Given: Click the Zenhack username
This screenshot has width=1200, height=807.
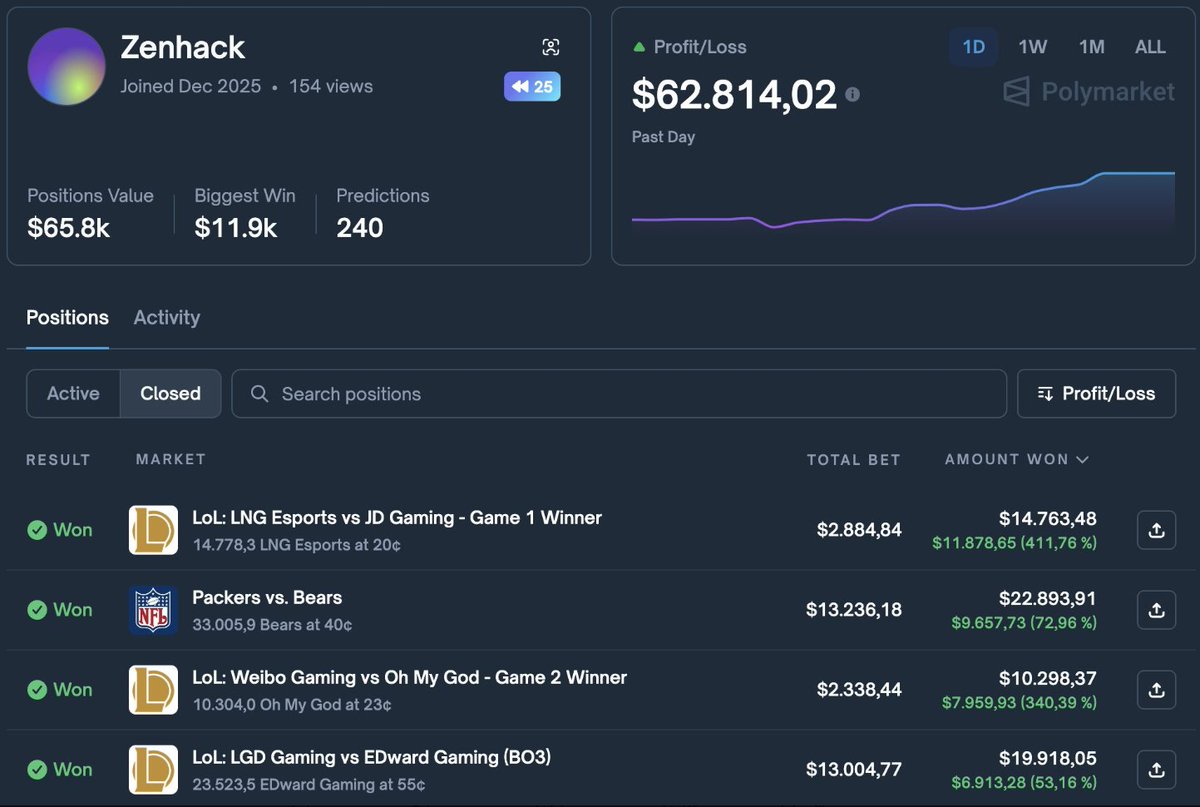Looking at the screenshot, I should click(x=183, y=47).
